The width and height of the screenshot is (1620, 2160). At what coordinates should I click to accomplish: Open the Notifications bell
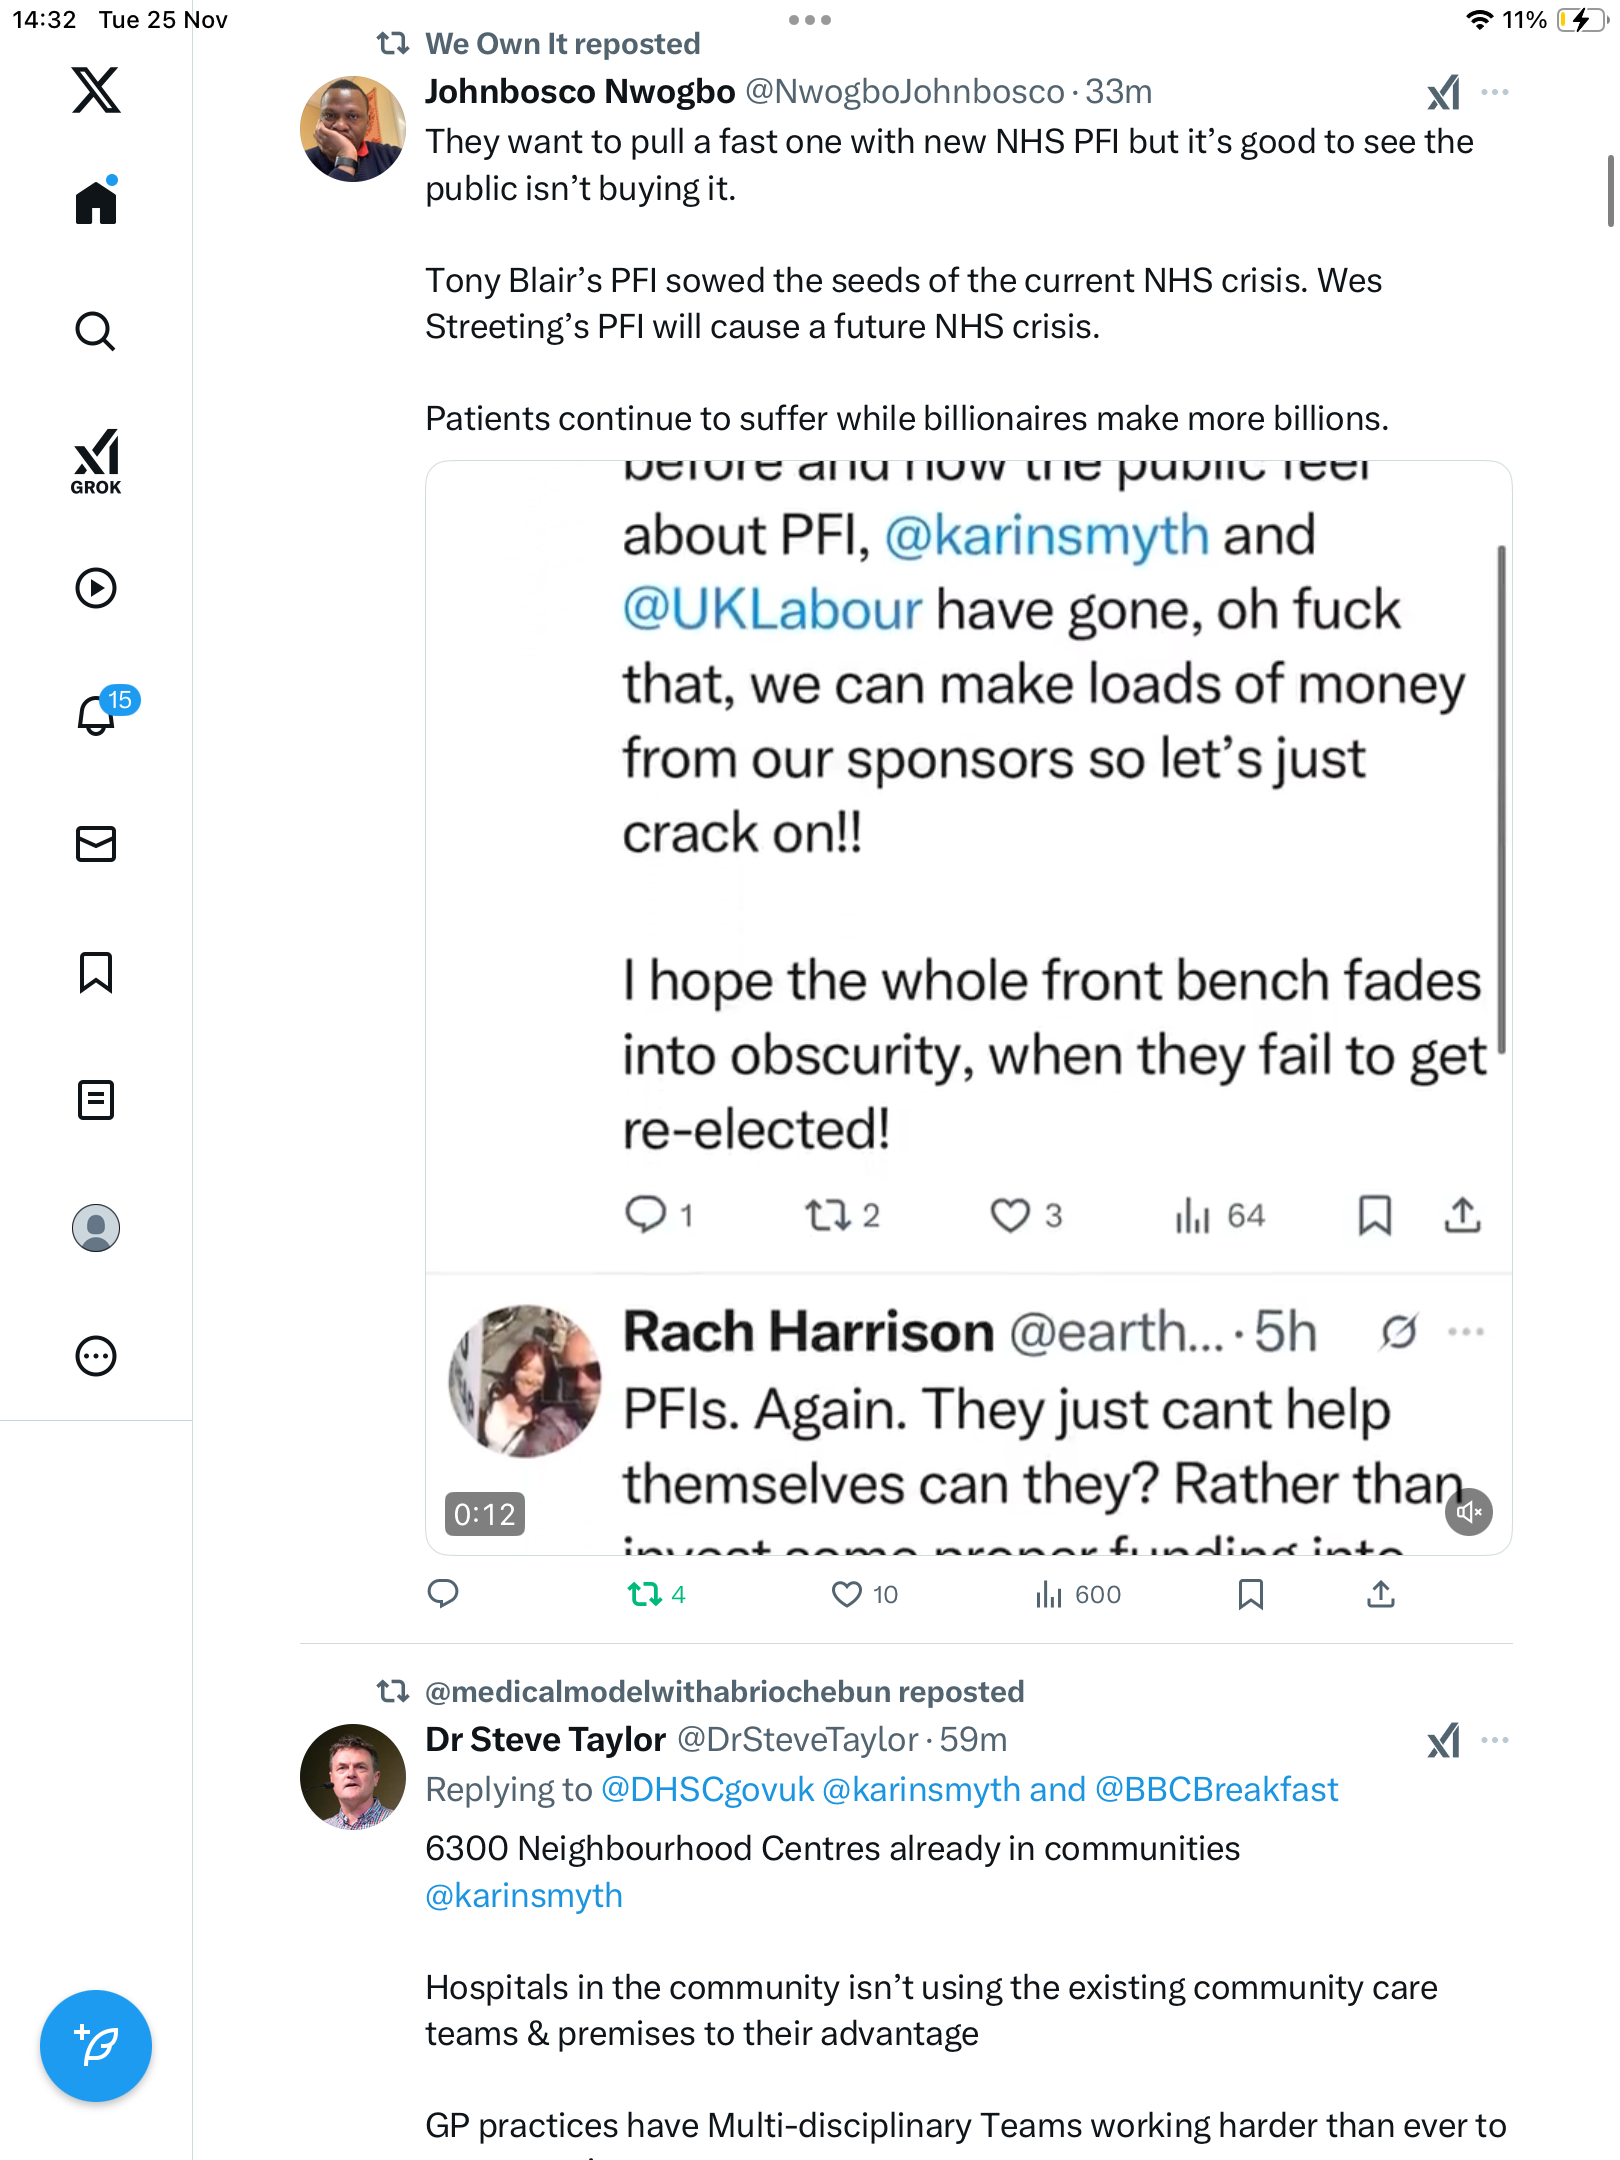[96, 715]
